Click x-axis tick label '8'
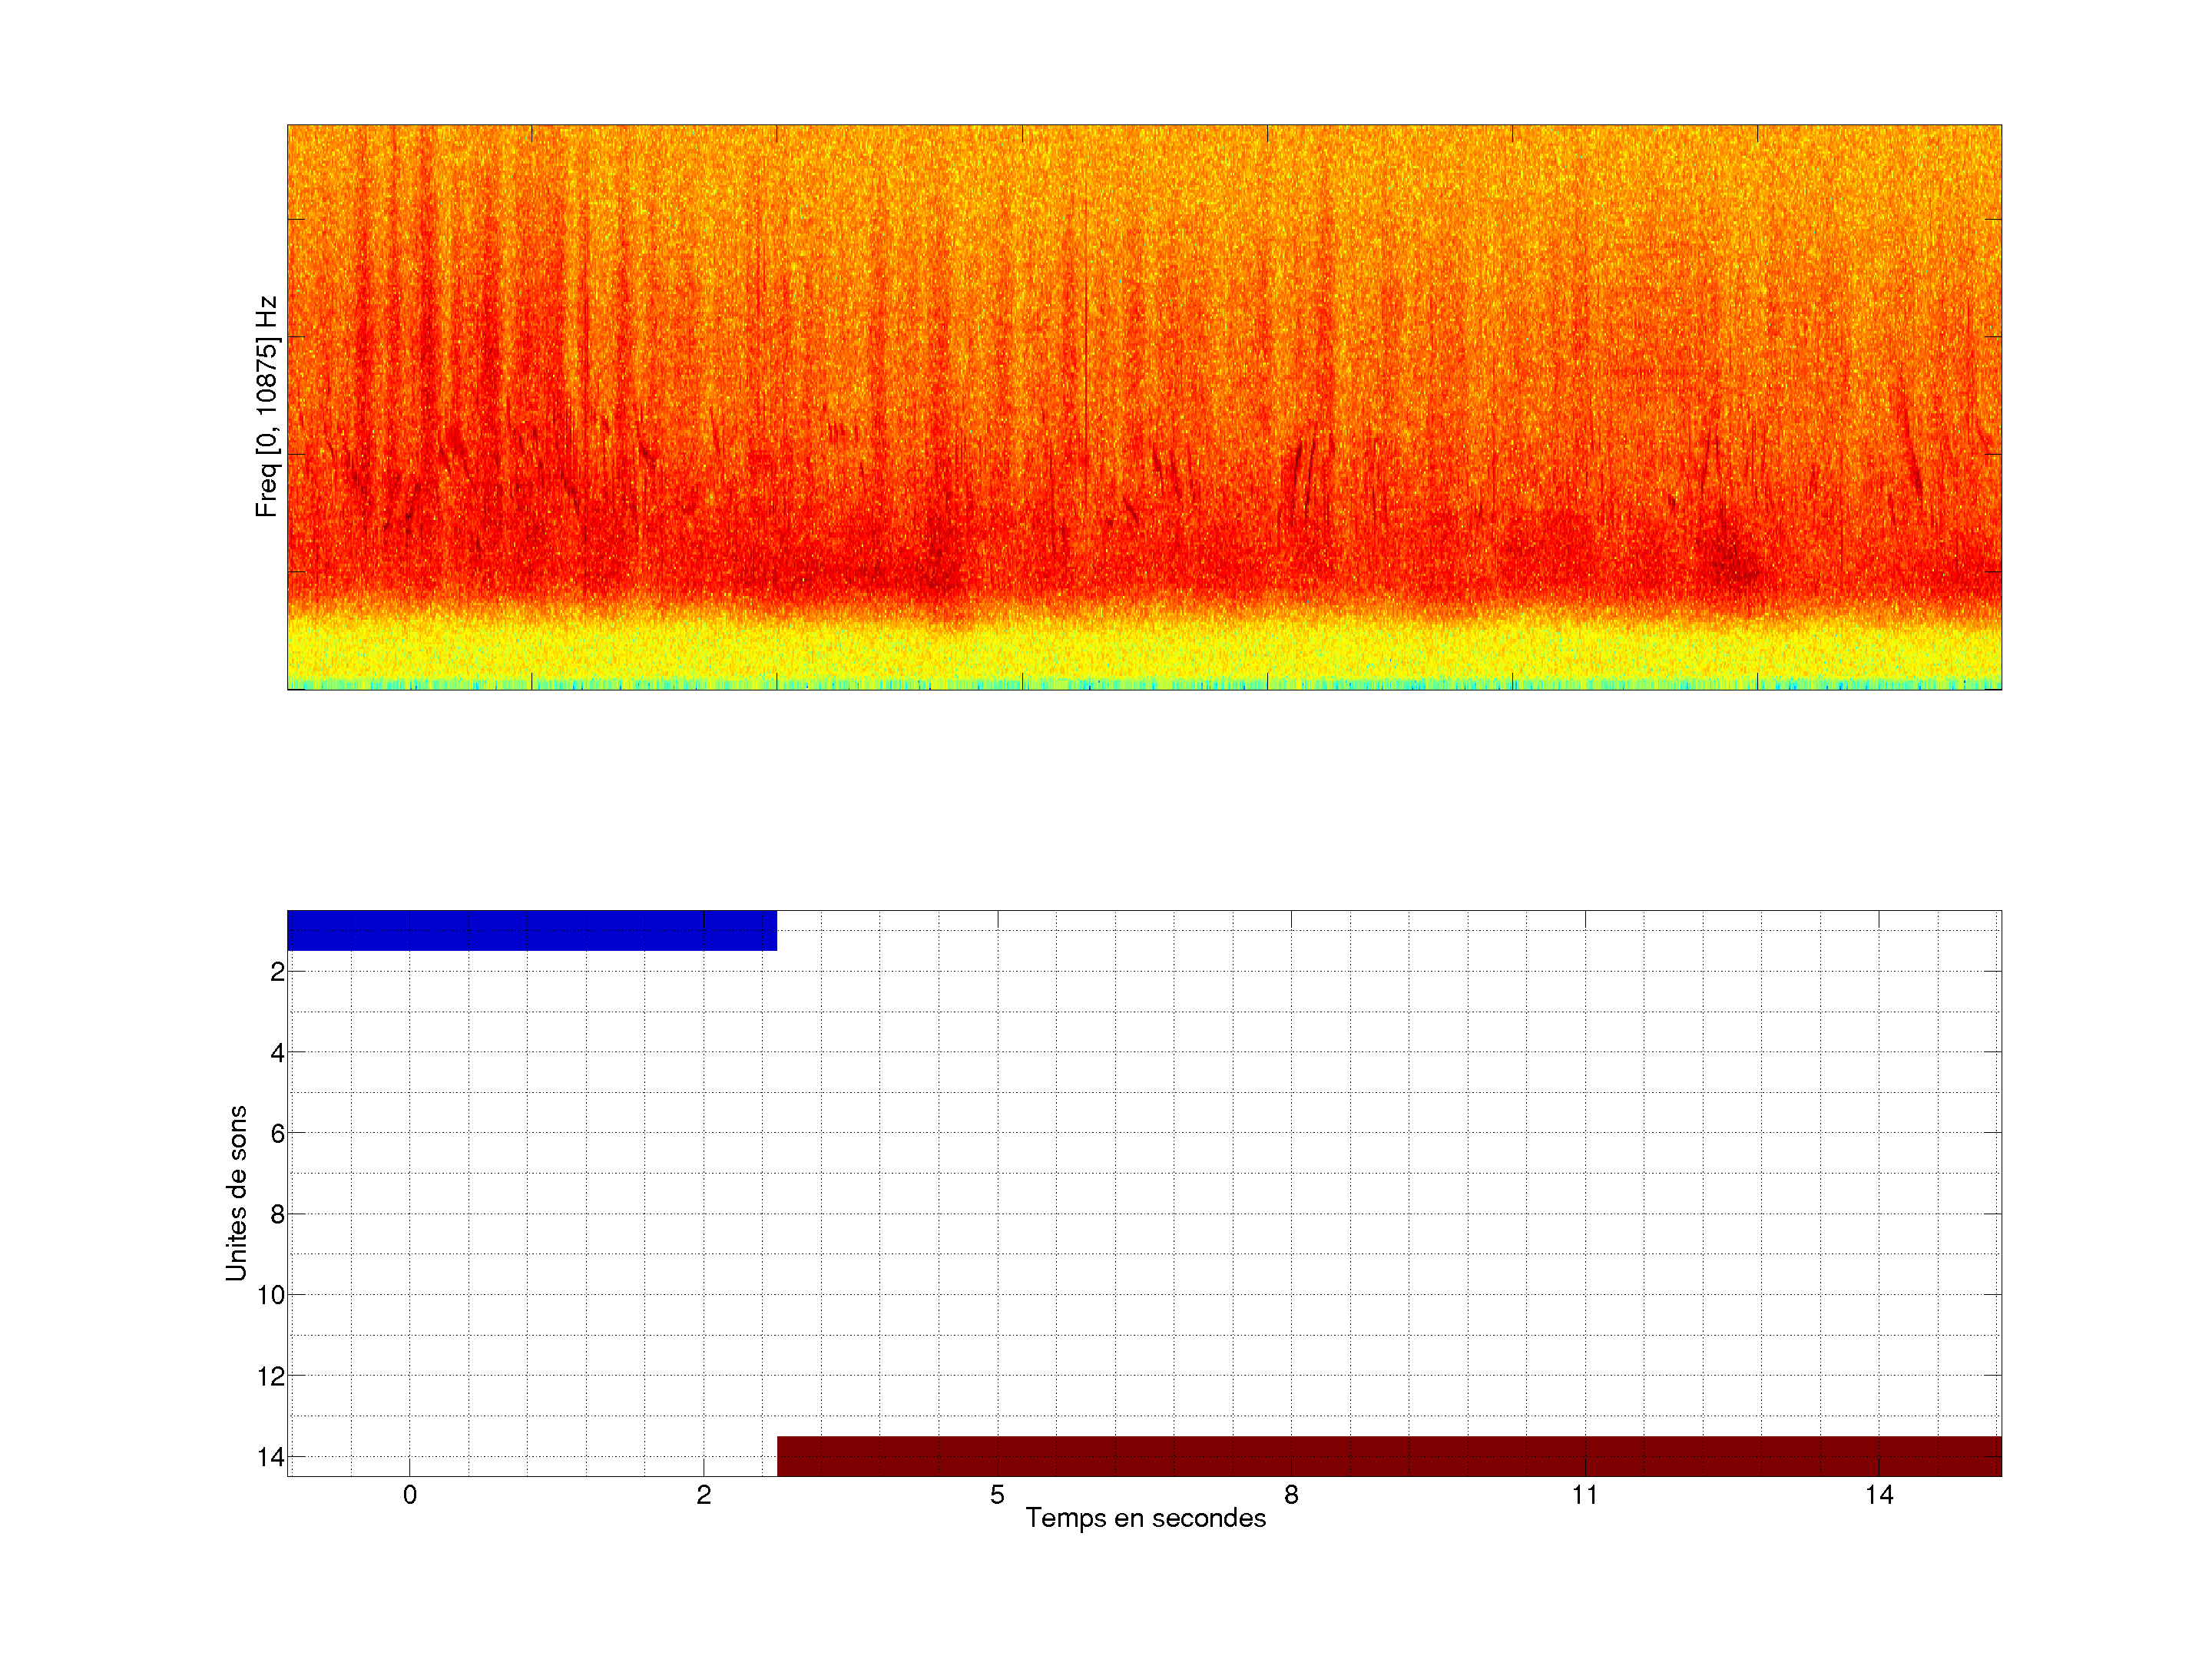 (1291, 1495)
